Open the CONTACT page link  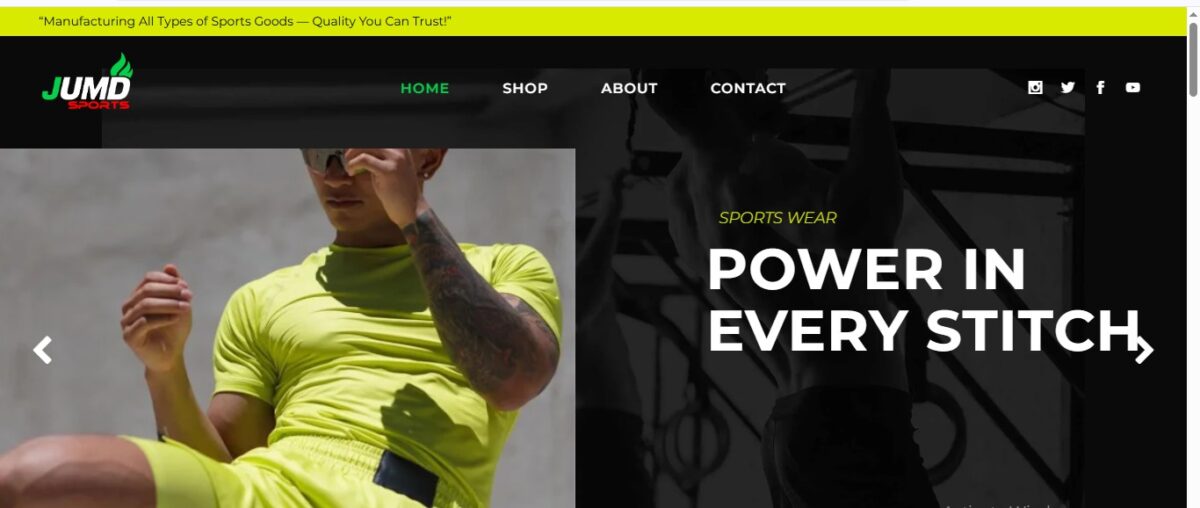(x=748, y=88)
